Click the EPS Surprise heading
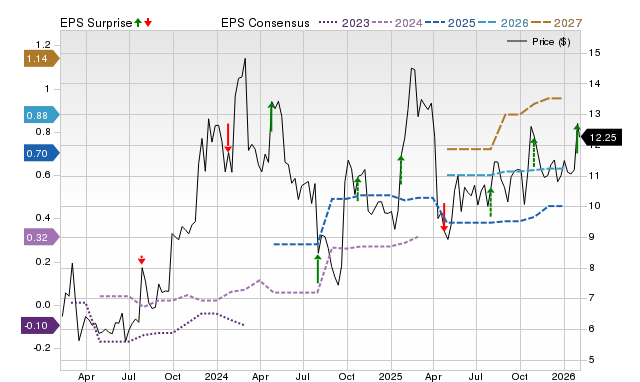Image resolution: width=640 pixels, height=382 pixels. [x=96, y=23]
